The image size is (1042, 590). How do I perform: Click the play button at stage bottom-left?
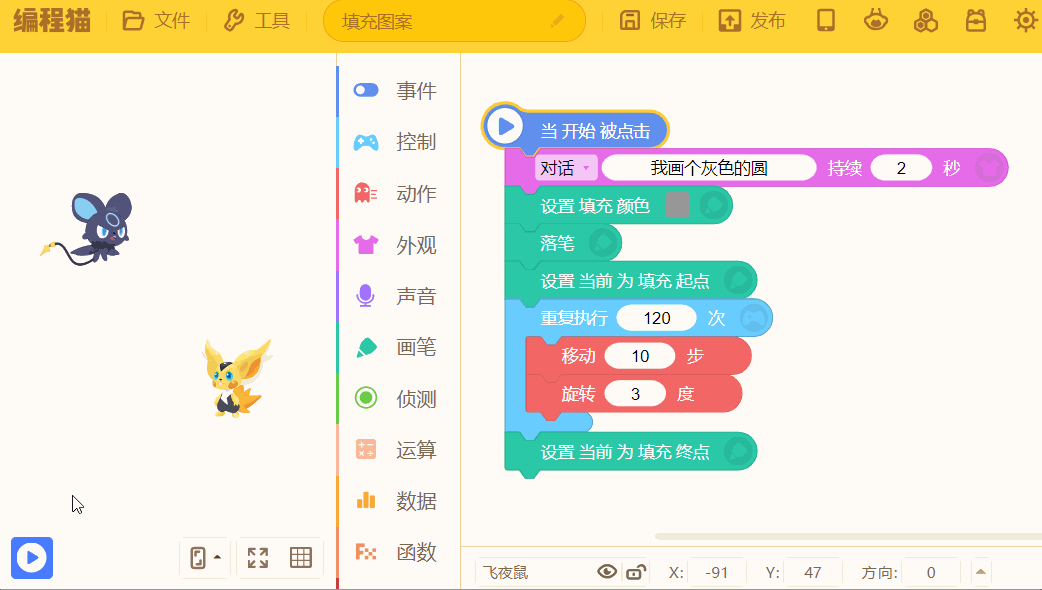[x=32, y=557]
